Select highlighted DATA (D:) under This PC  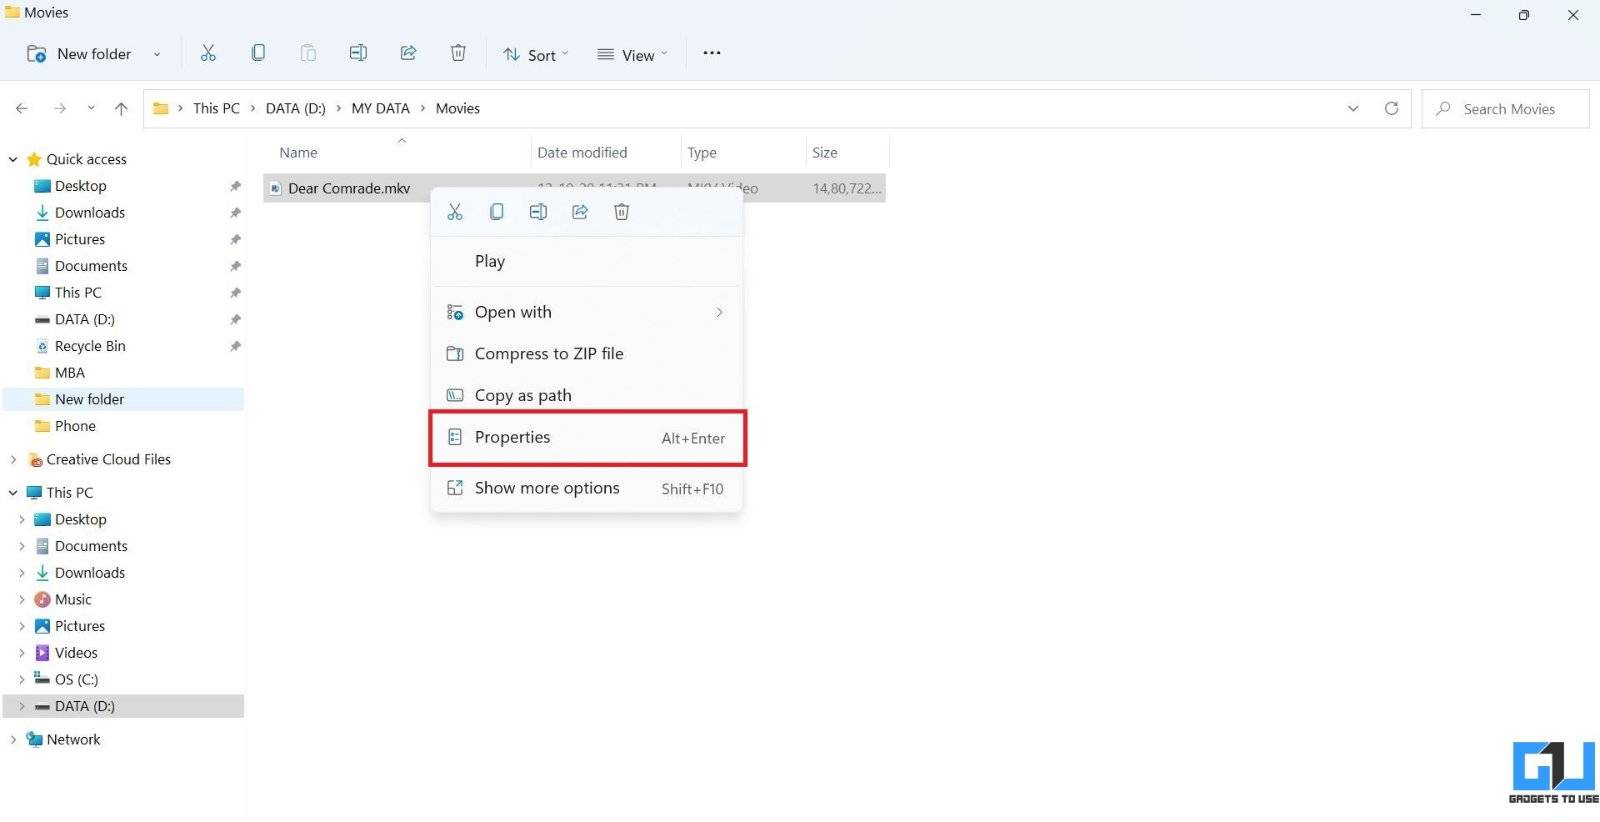click(124, 706)
